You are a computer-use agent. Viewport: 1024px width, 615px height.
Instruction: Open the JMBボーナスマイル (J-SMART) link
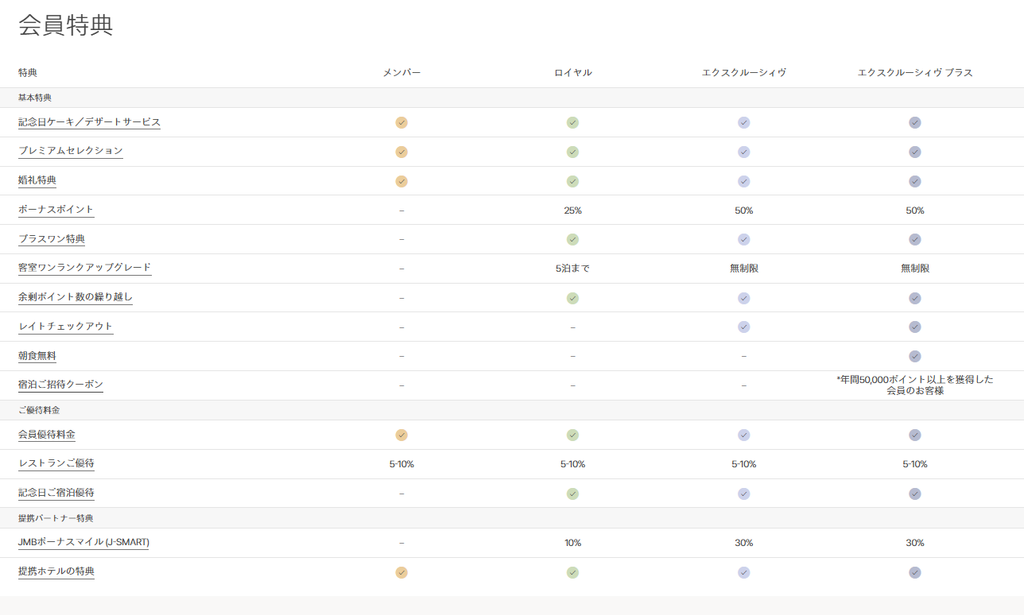point(84,542)
